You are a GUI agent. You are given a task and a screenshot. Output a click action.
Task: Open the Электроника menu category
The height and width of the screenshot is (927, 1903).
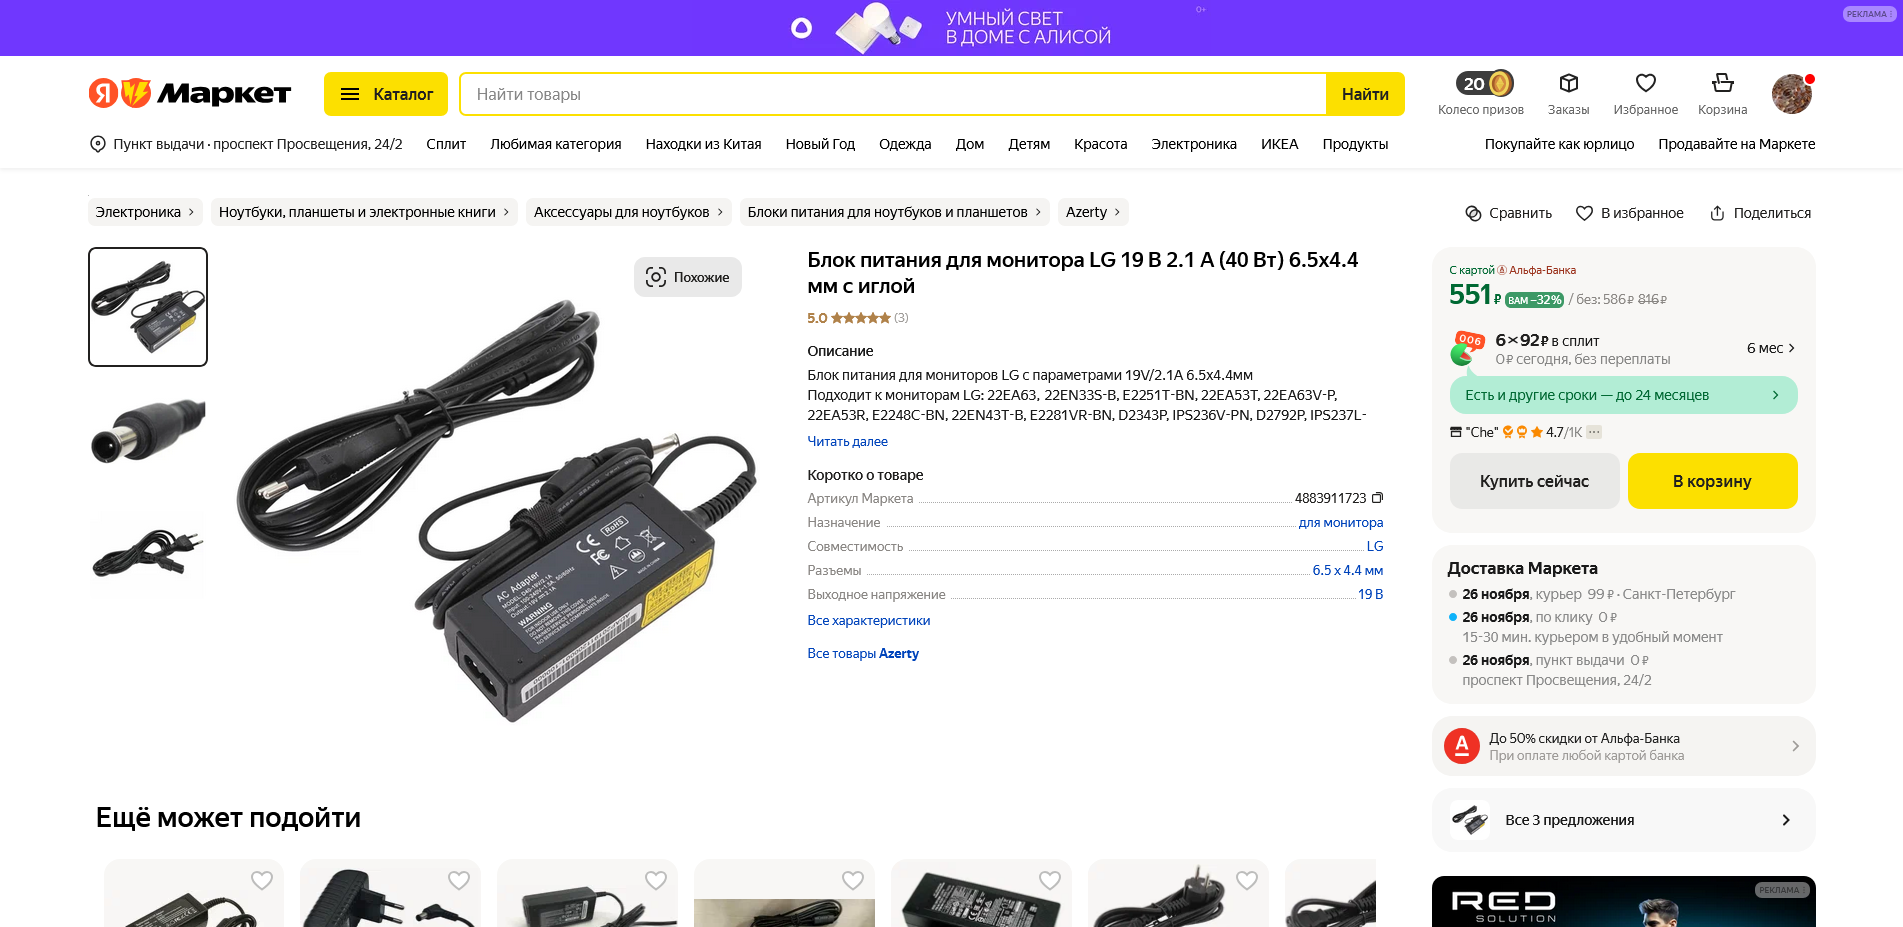click(x=1193, y=144)
